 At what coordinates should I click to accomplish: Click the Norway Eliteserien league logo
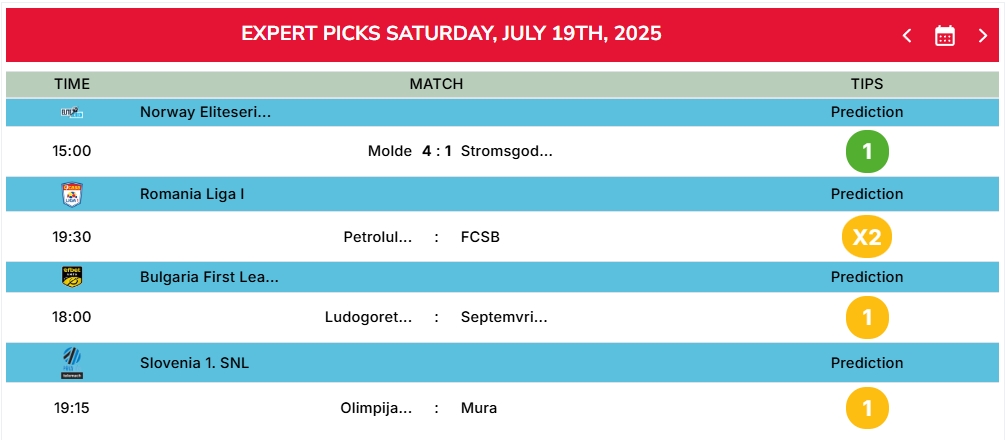72,112
